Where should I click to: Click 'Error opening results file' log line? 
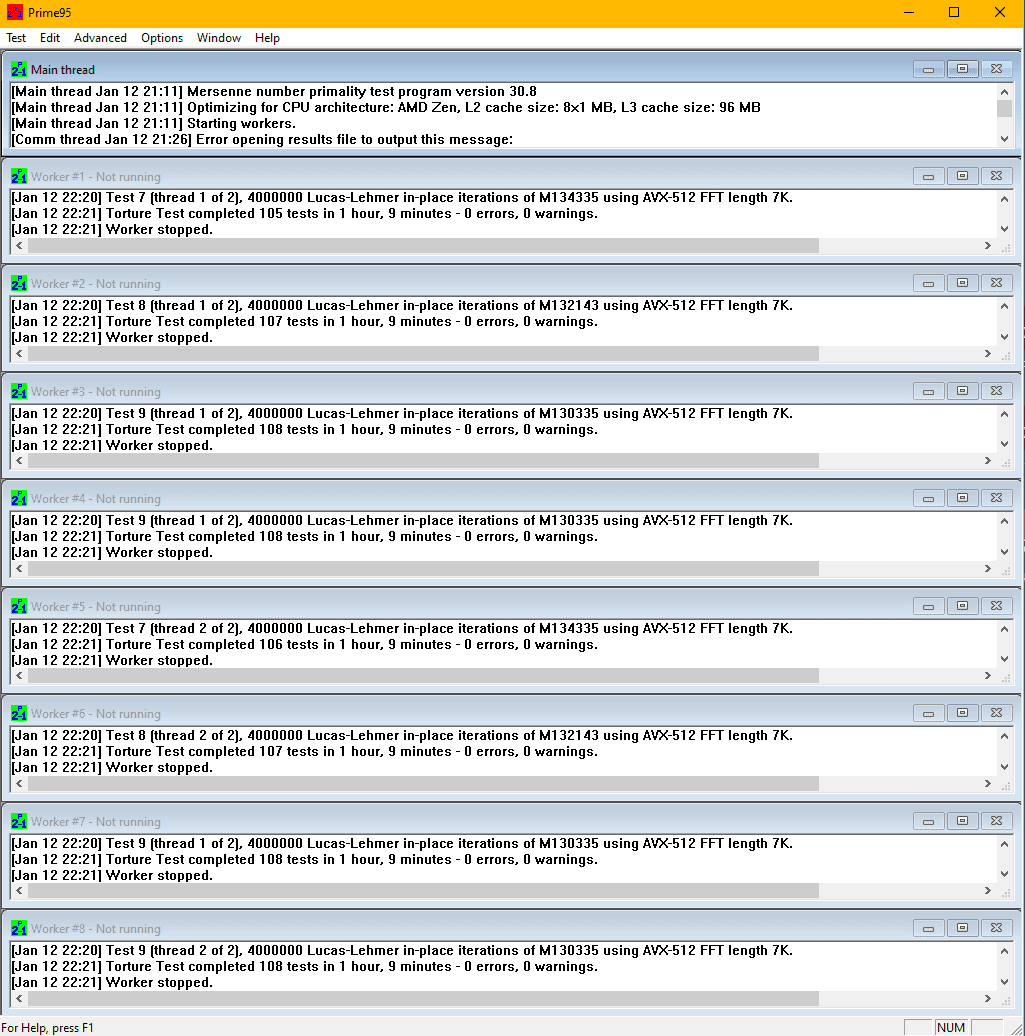pos(262,139)
